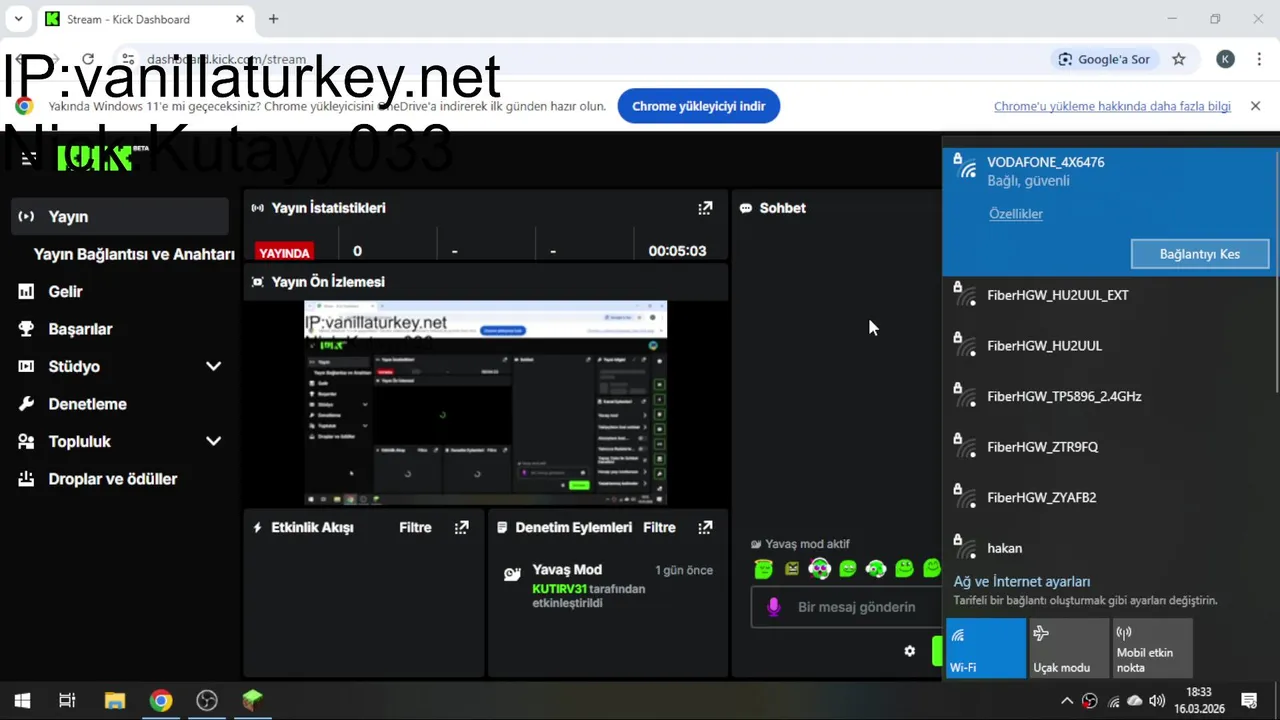Pop out the Yayın İstatistikleri panel
Viewport: 1280px width, 720px height.
point(705,208)
